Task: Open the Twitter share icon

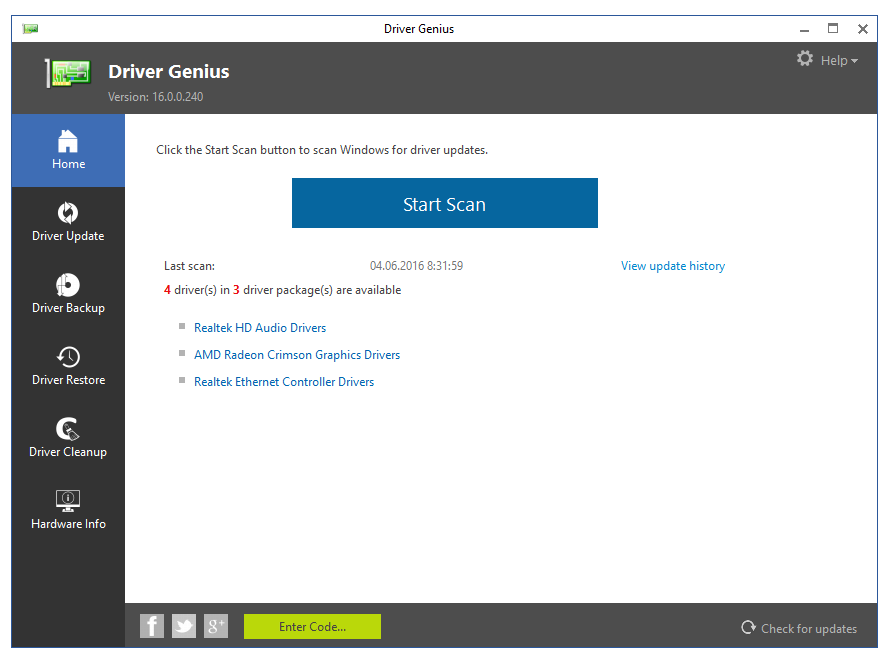Action: pyautogui.click(x=184, y=626)
